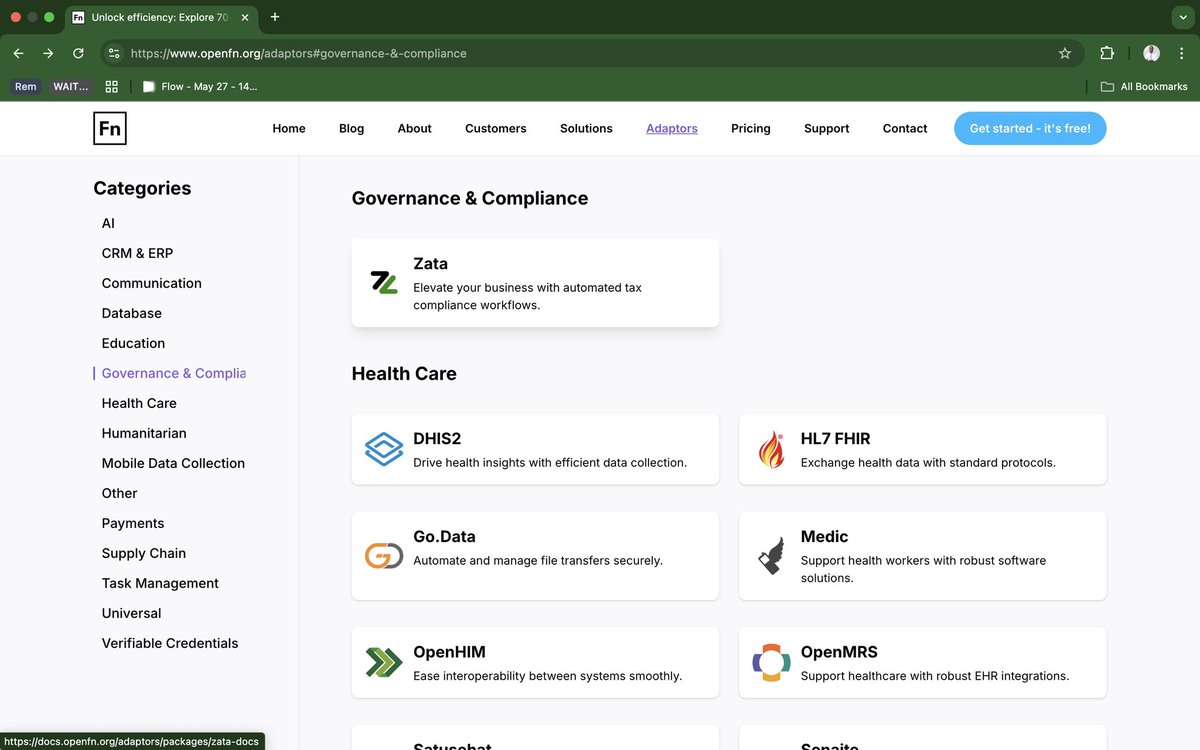Image resolution: width=1200 pixels, height=750 pixels.
Task: Select Verifiable Credentials category
Action: [x=170, y=643]
